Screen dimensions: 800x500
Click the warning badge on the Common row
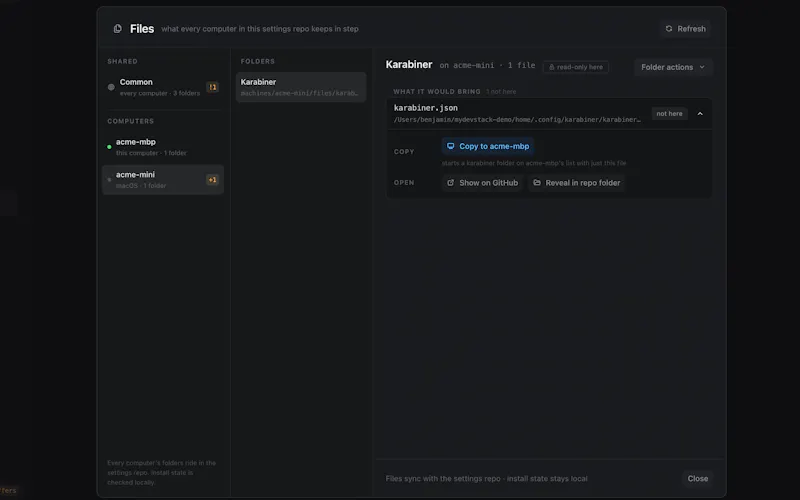point(212,87)
